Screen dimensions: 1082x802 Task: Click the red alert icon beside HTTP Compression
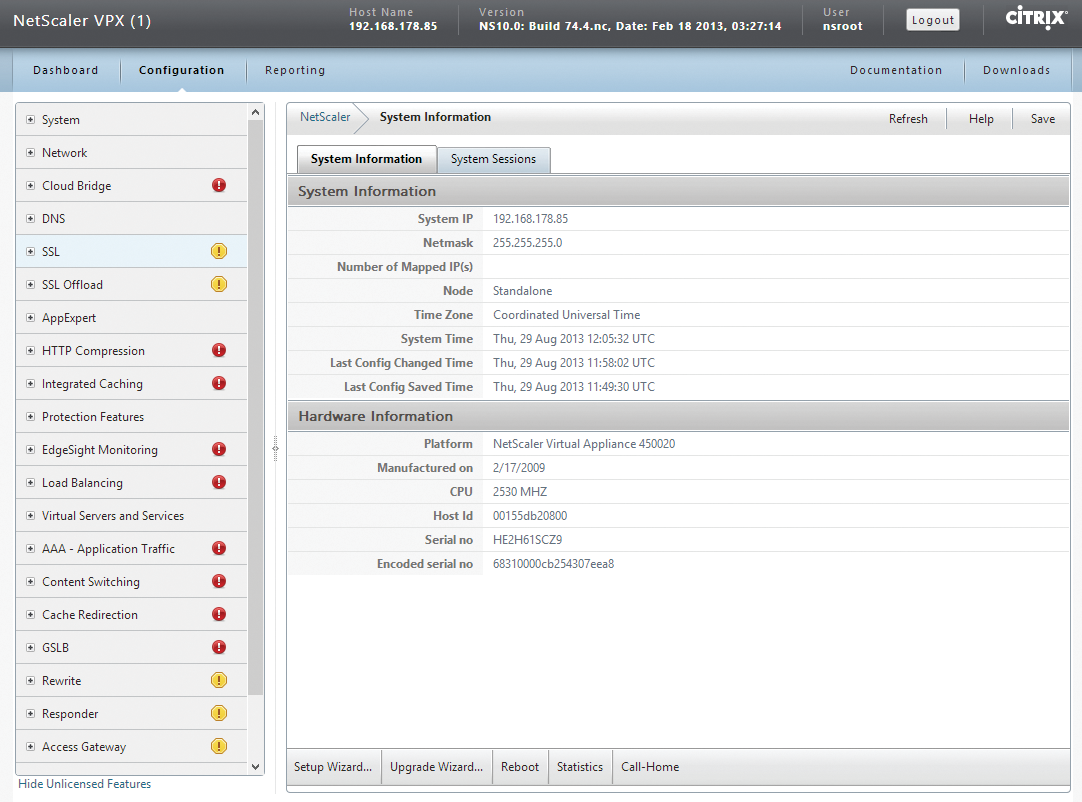219,350
